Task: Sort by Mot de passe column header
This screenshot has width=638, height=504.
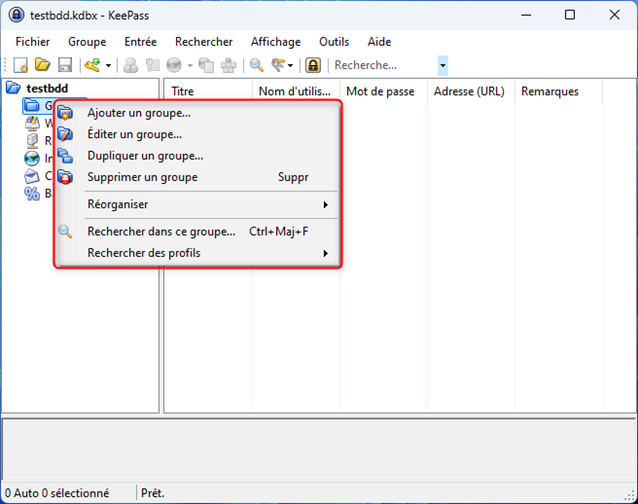Action: (384, 91)
